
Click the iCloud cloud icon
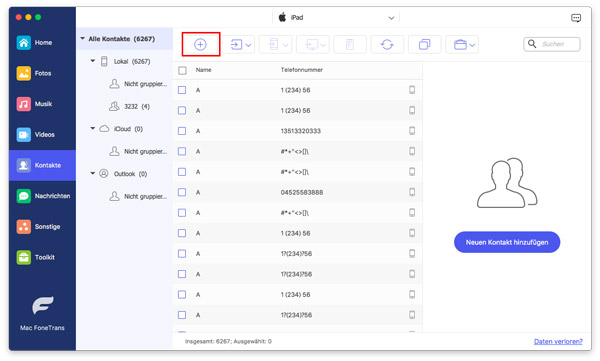point(104,129)
